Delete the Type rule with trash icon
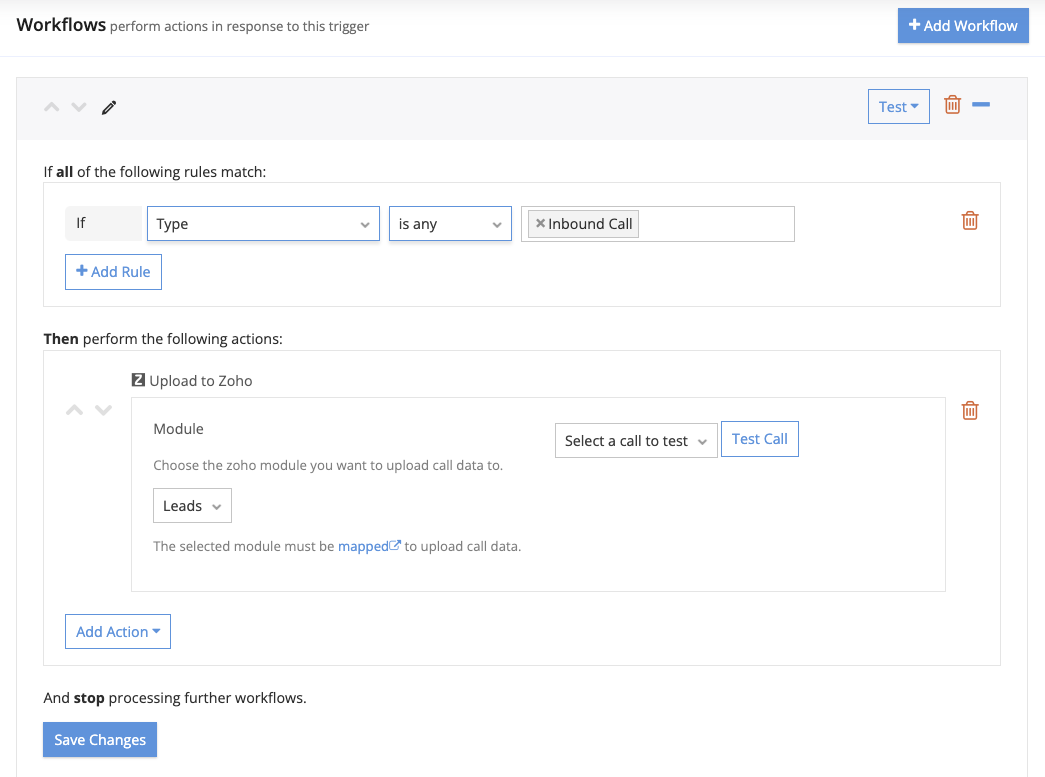 (969, 221)
